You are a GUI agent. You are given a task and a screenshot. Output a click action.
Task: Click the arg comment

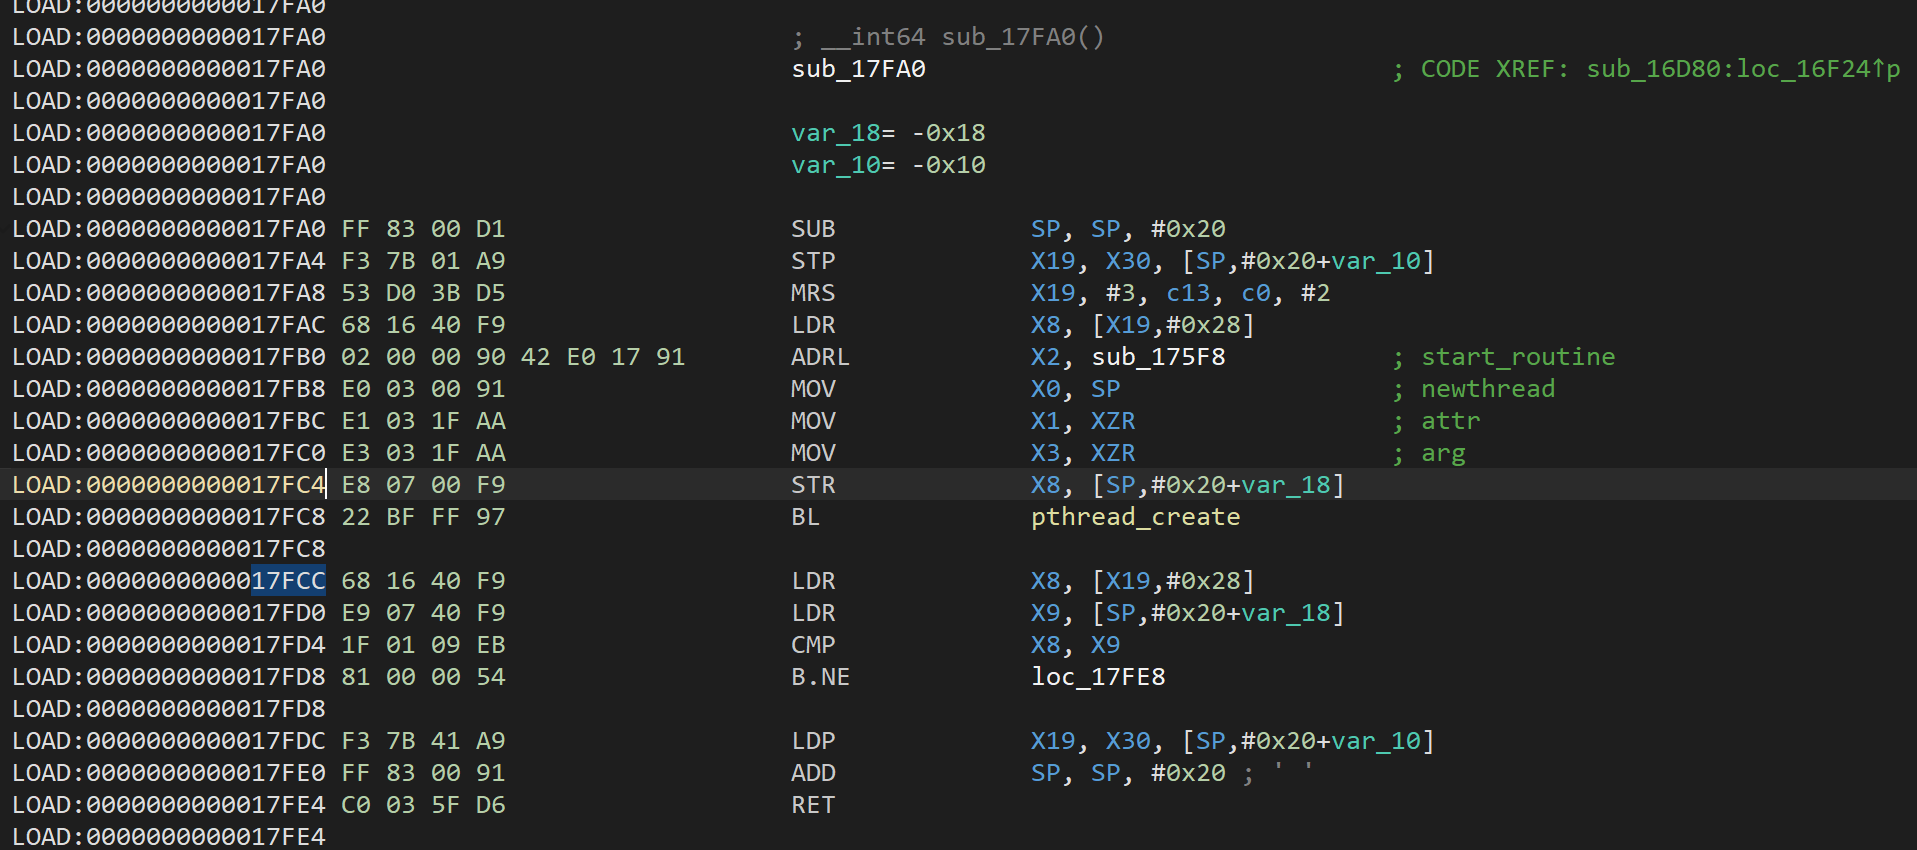point(1443,453)
